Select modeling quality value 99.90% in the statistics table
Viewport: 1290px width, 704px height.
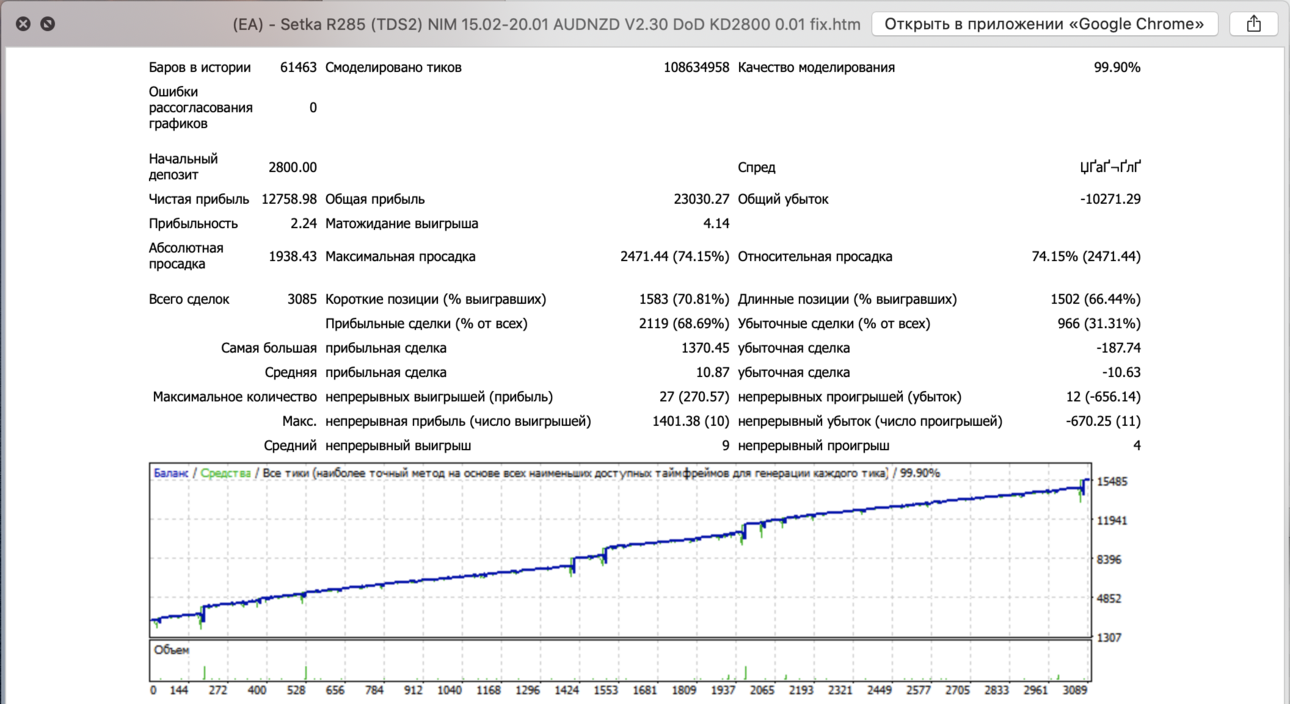tap(1117, 68)
